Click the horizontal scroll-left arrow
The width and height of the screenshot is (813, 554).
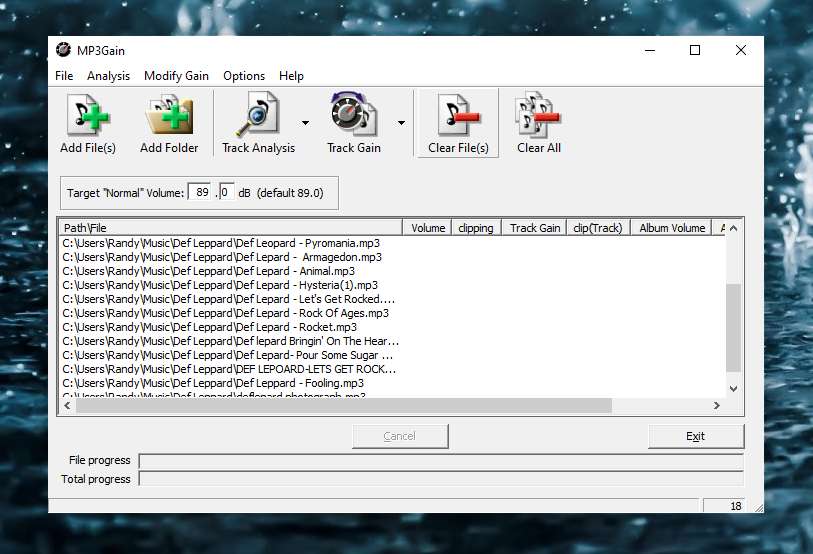(67, 406)
